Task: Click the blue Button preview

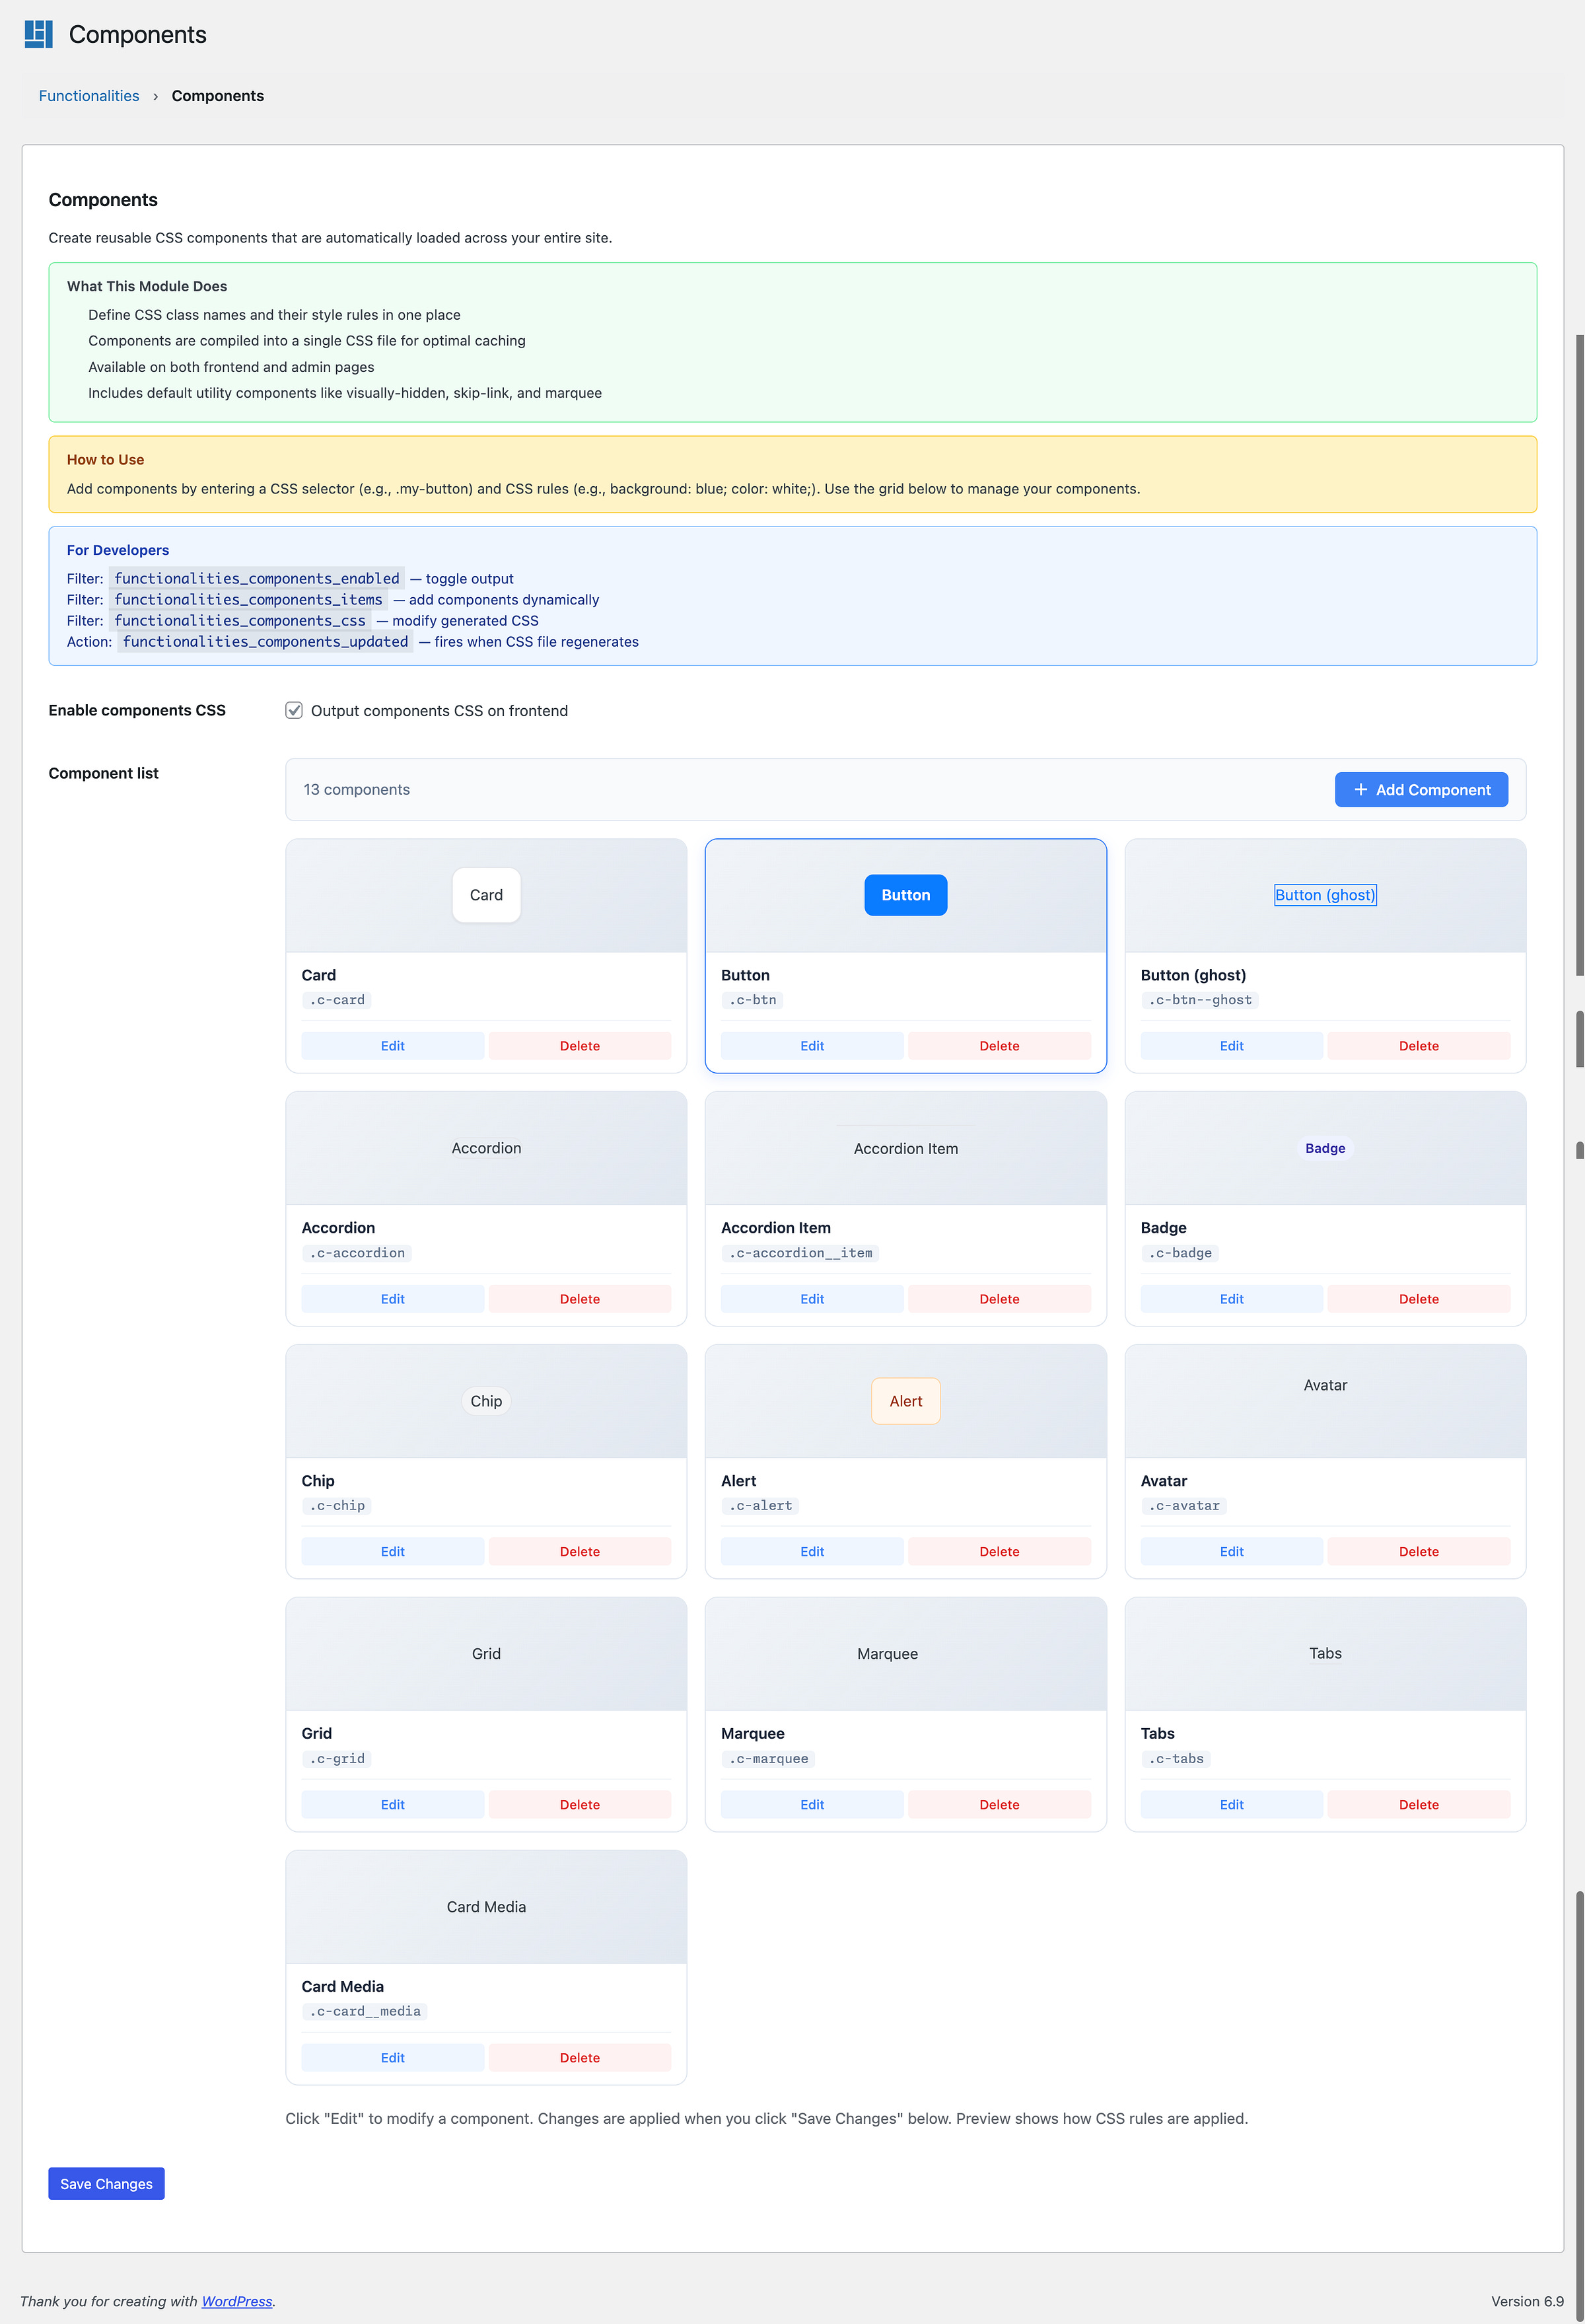Action: click(905, 895)
